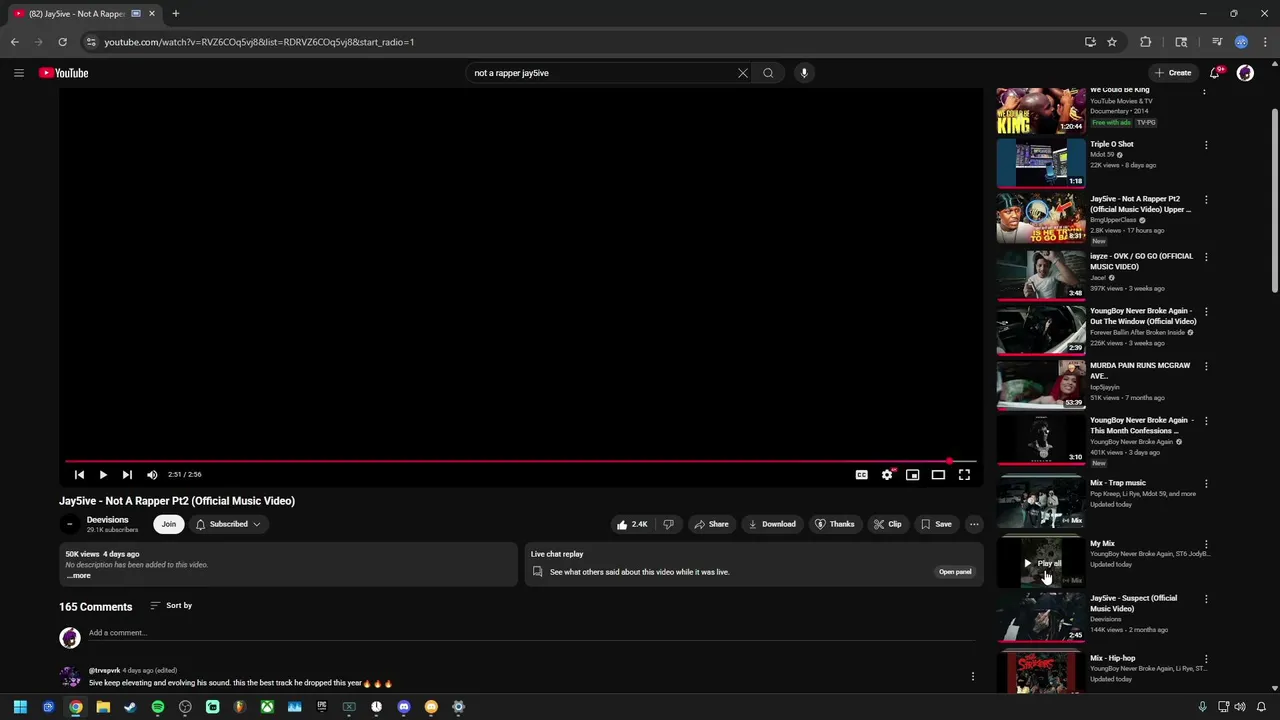Viewport: 1280px width, 720px height.
Task: Open options for Triple O Shot video
Action: click(1205, 145)
